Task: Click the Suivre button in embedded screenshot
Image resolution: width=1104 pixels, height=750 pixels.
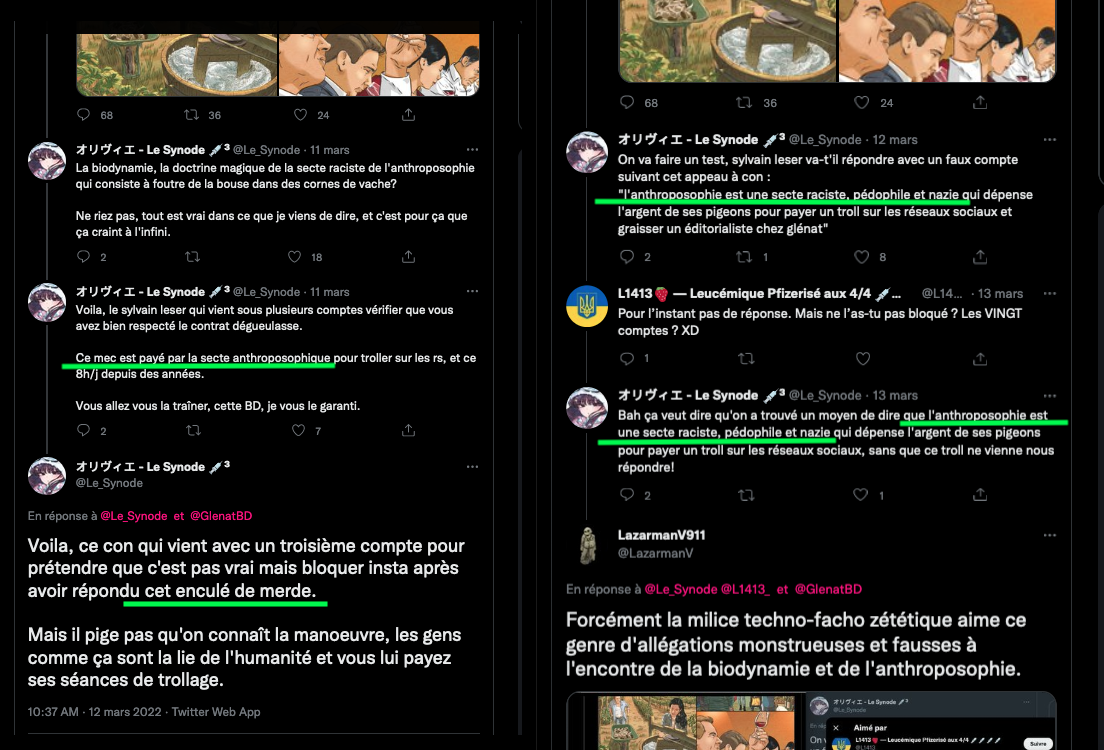Action: (x=1038, y=743)
